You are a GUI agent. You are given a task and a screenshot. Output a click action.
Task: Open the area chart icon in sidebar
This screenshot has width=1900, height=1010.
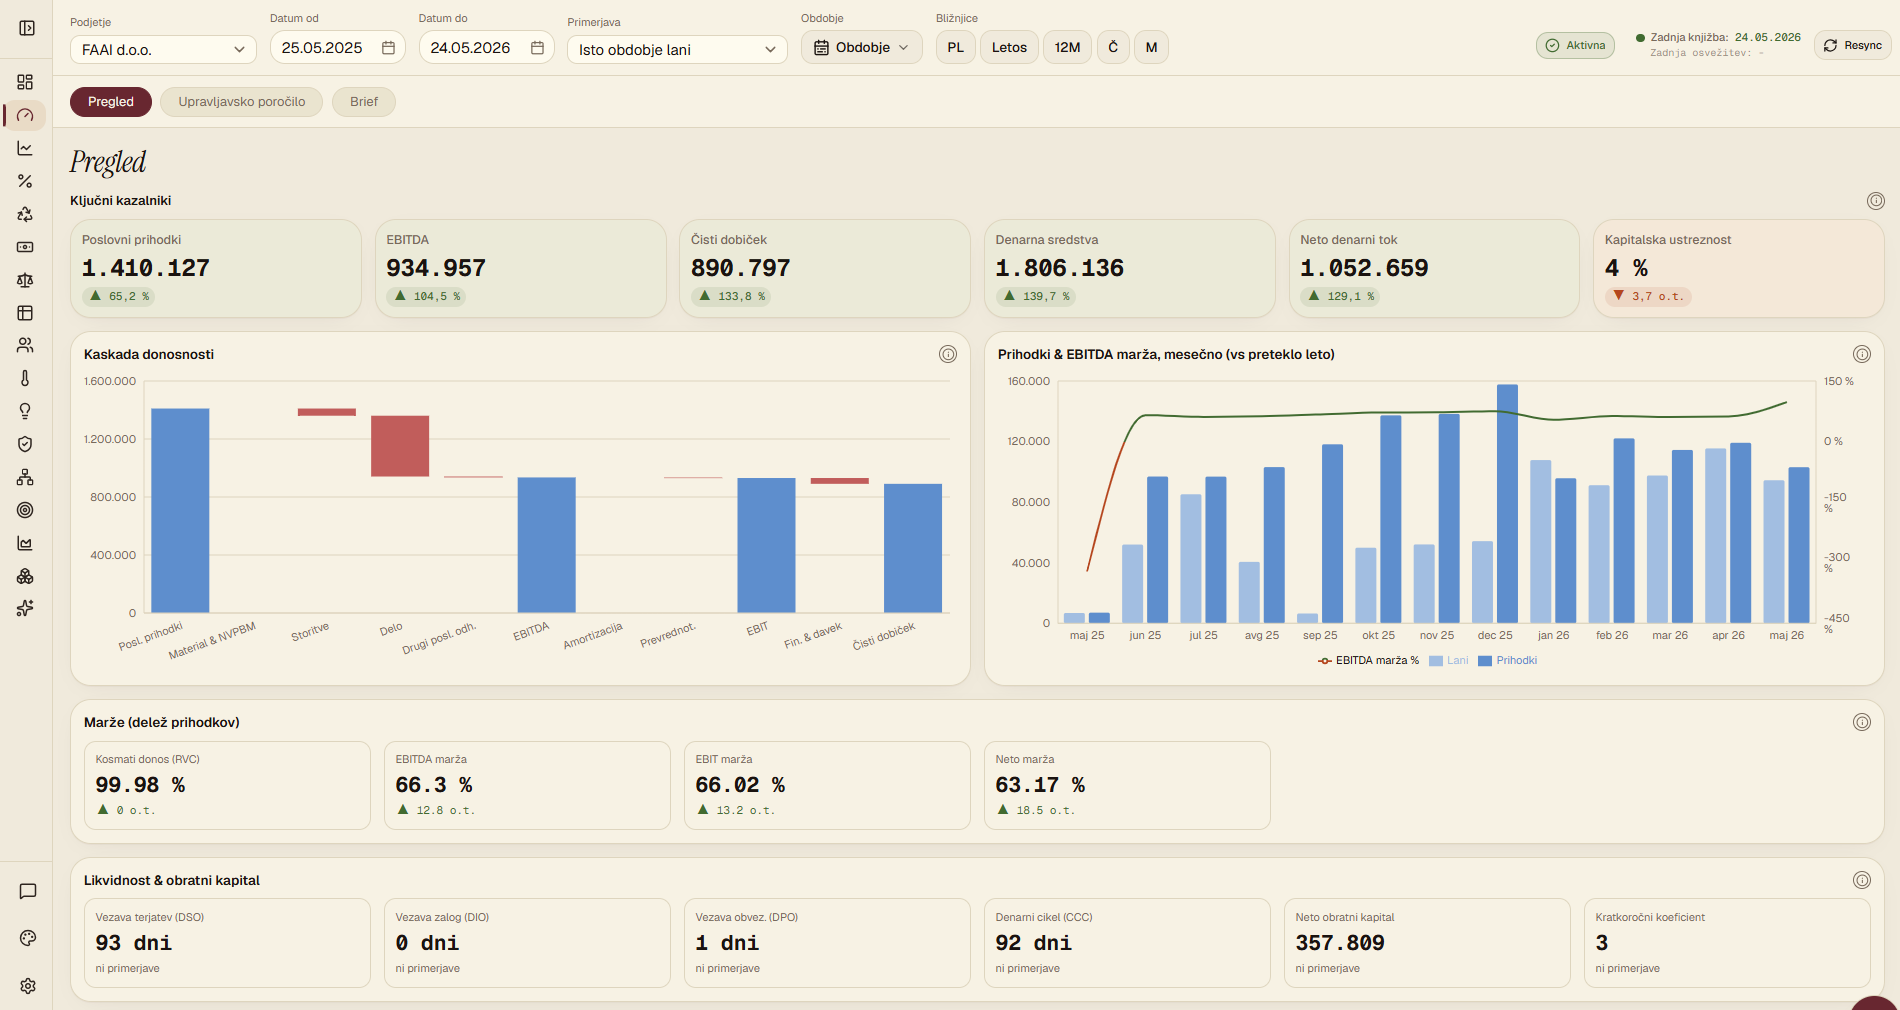pyautogui.click(x=25, y=543)
